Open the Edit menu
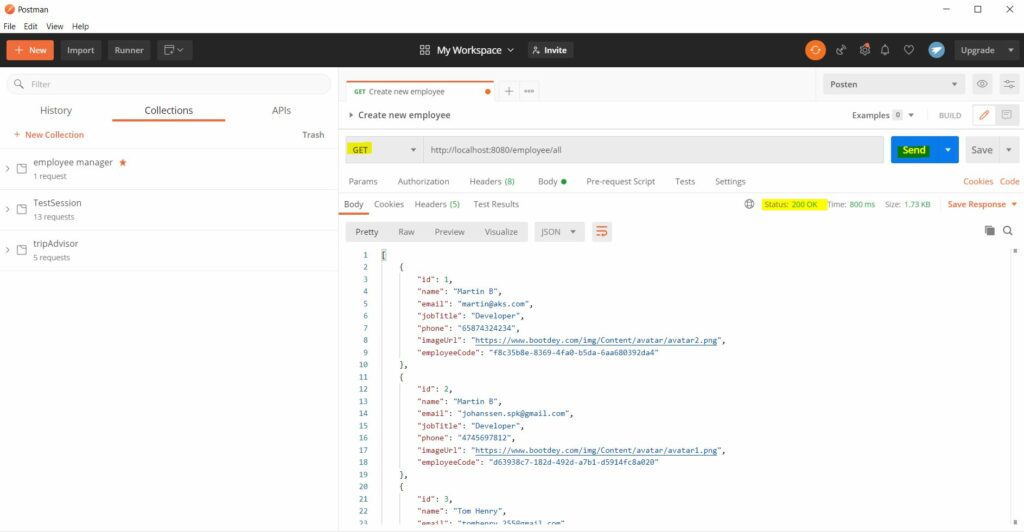Viewport: 1024px width, 532px height. pyautogui.click(x=30, y=26)
